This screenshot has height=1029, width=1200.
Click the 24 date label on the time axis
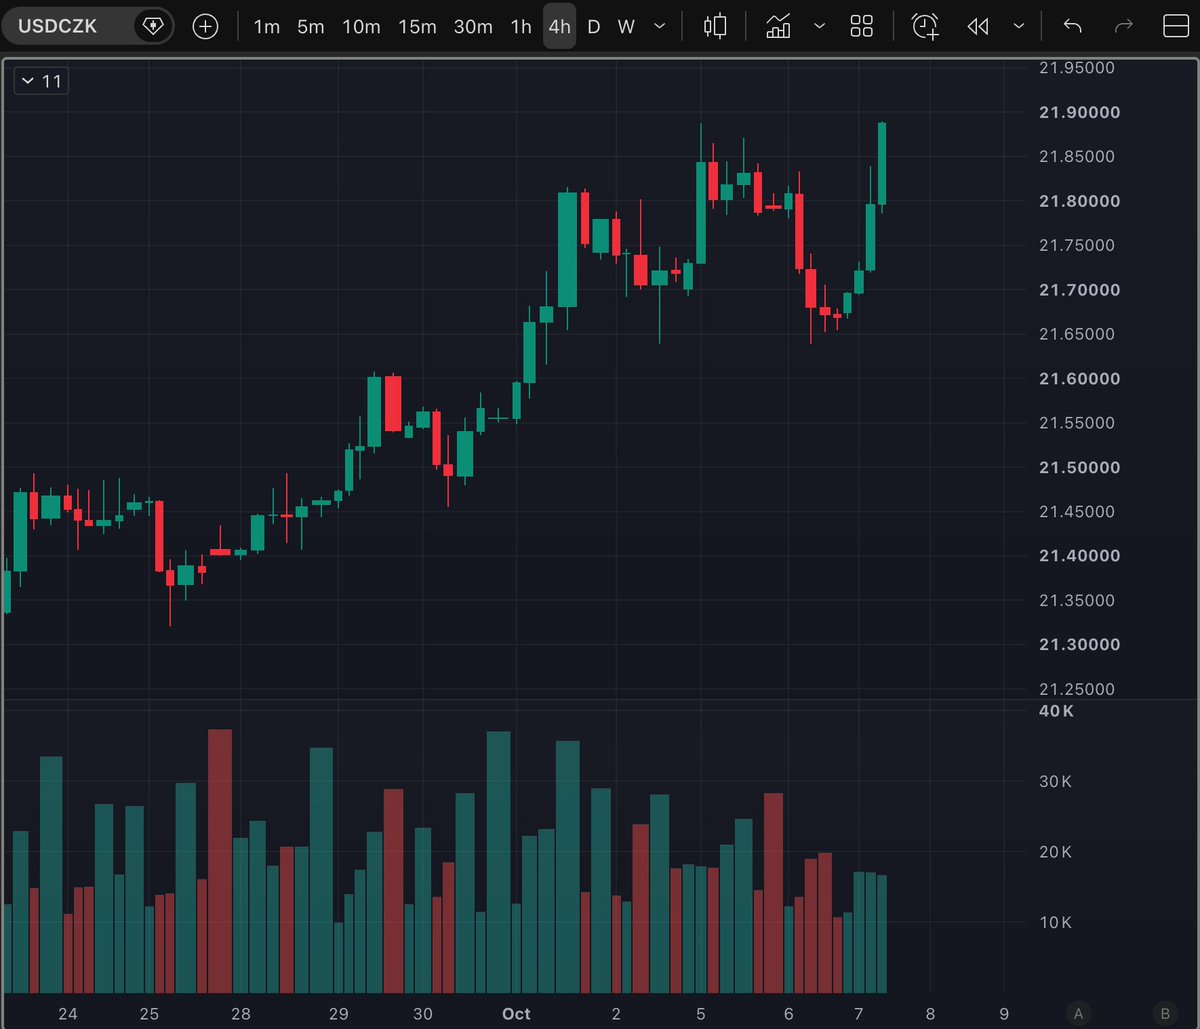(68, 1014)
